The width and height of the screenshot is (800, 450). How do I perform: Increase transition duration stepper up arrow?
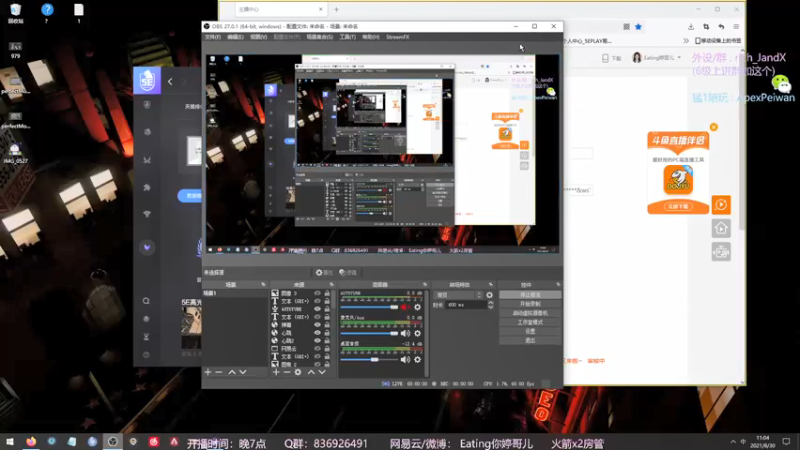[490, 303]
